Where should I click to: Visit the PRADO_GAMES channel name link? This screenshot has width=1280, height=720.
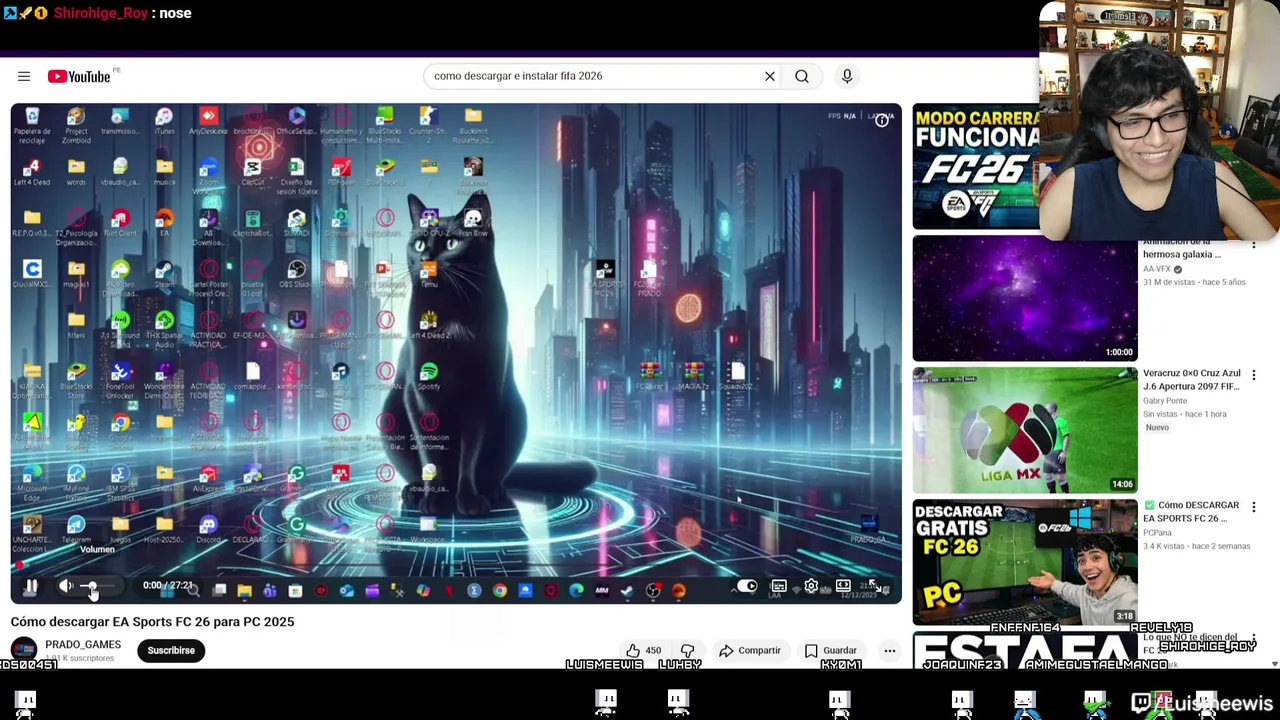tap(83, 645)
